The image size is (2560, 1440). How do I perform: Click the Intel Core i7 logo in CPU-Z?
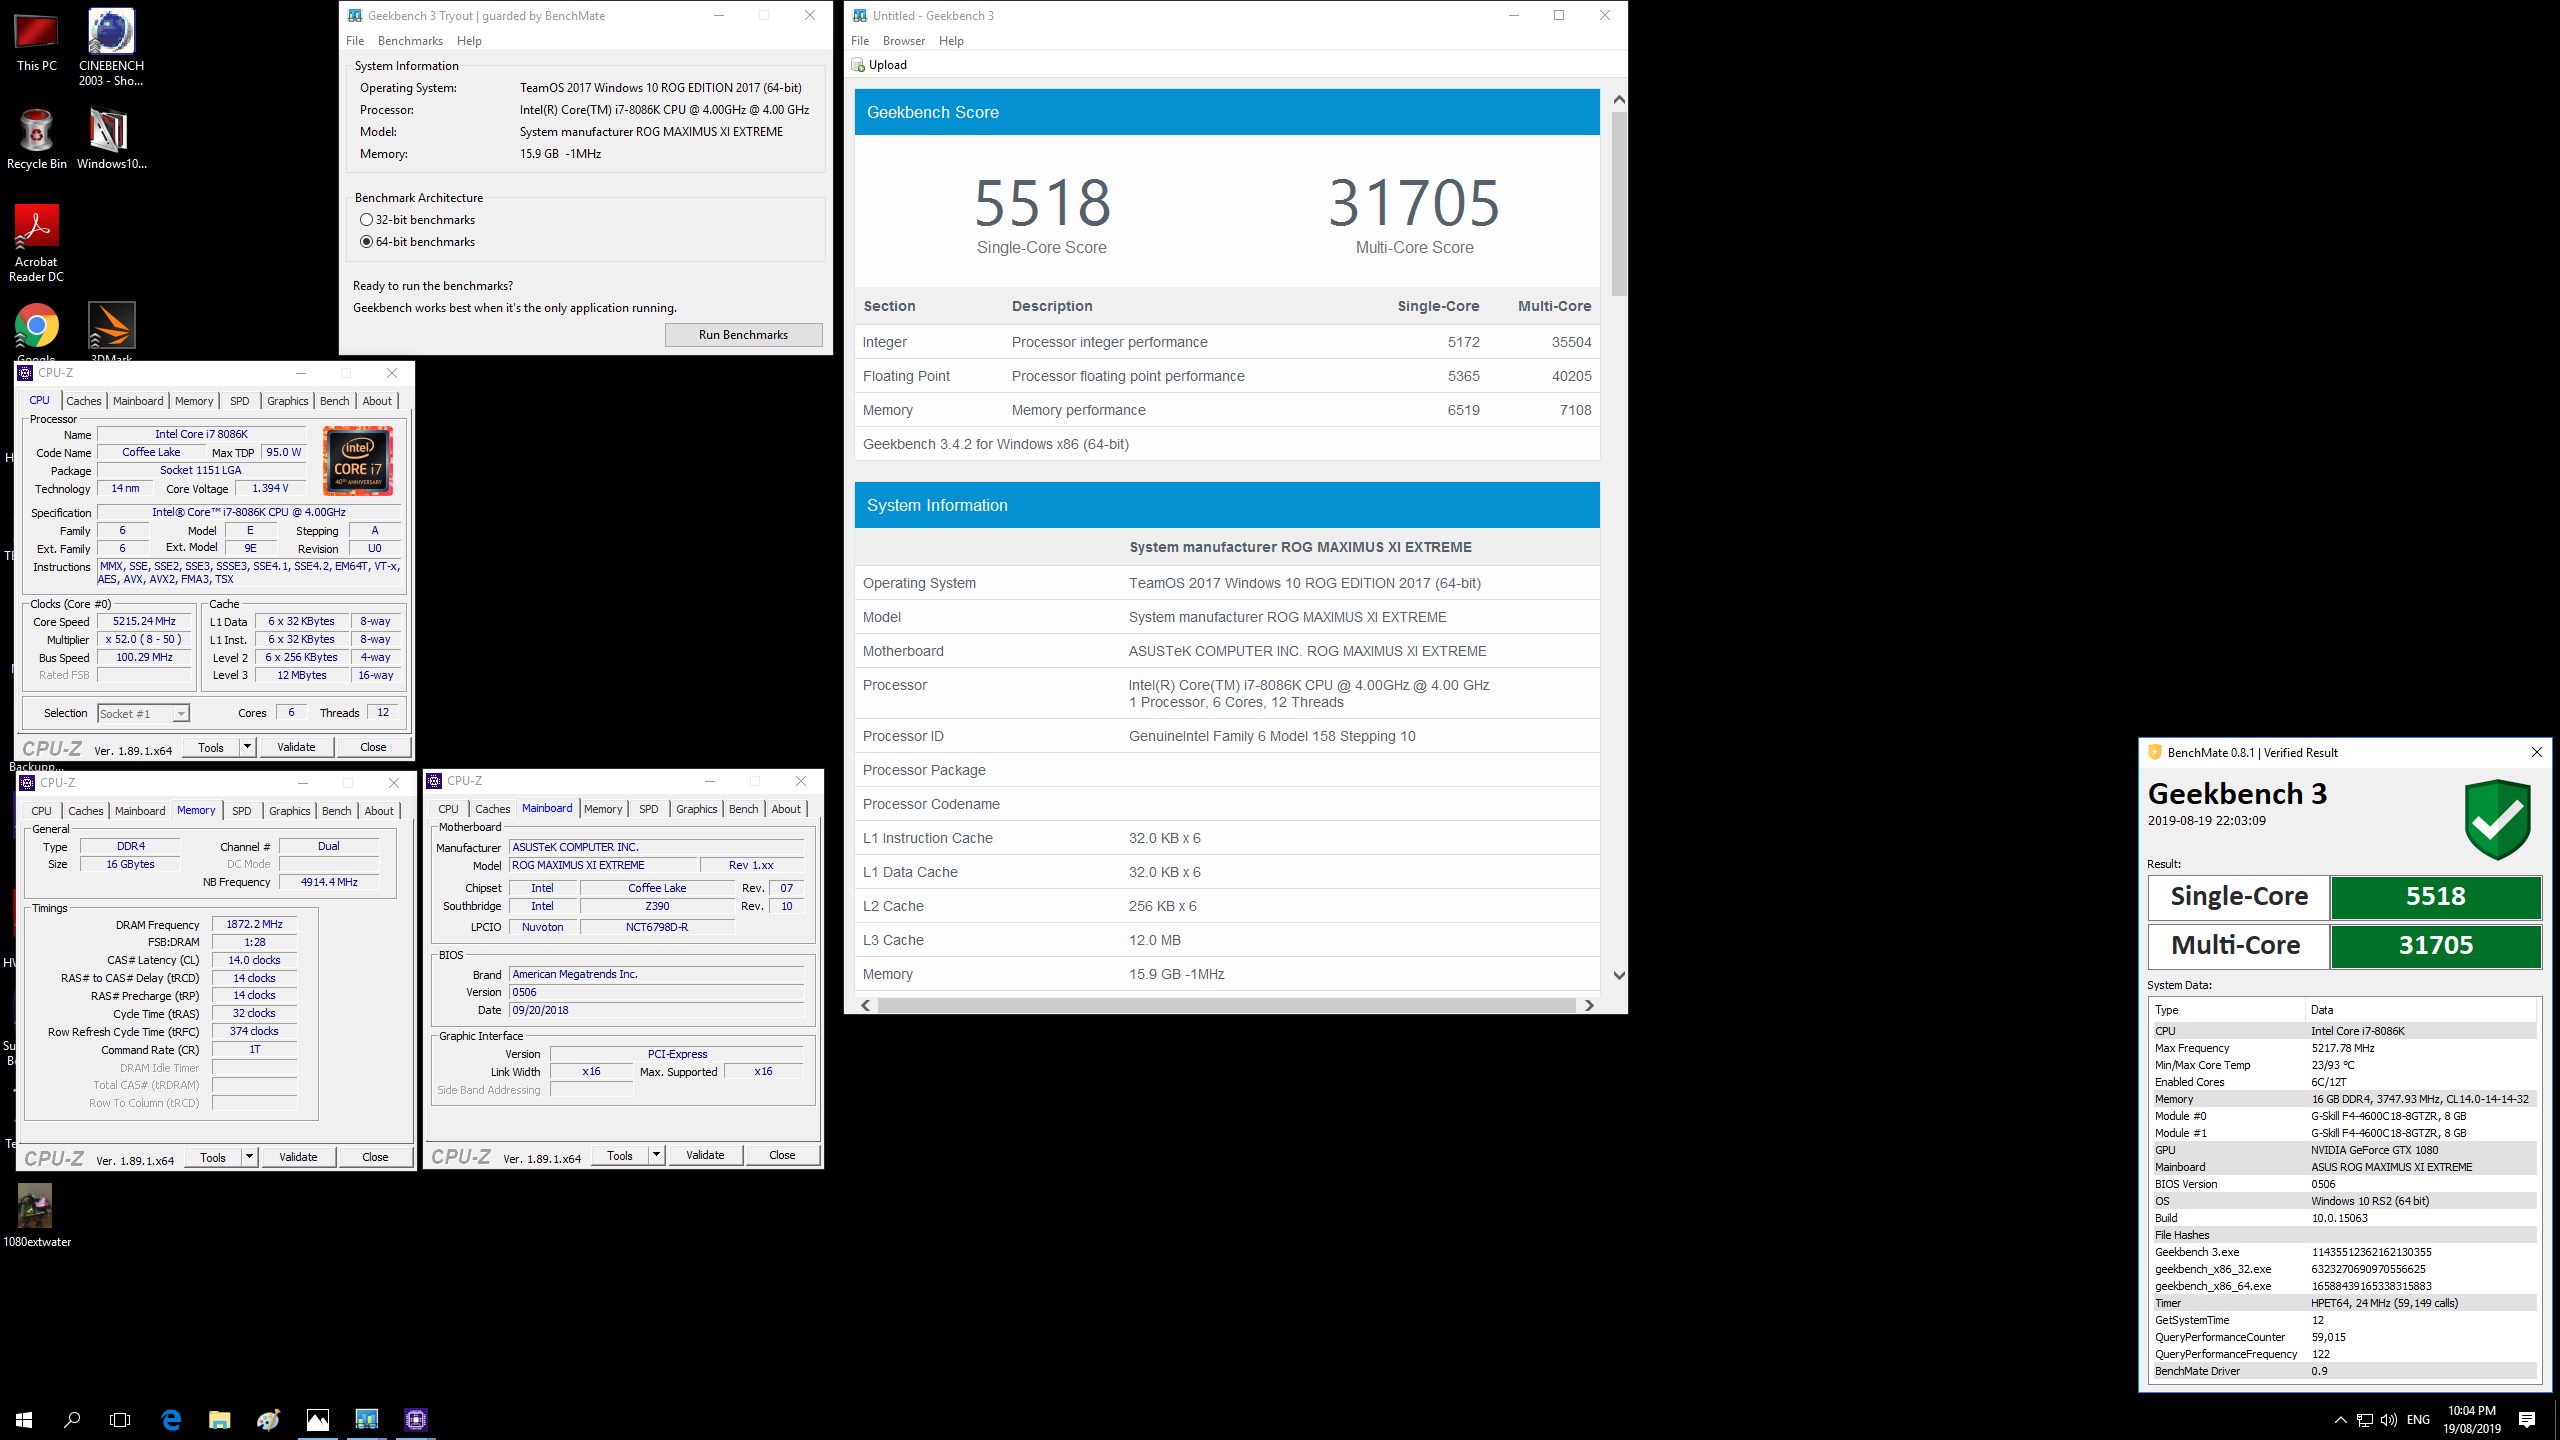358,461
